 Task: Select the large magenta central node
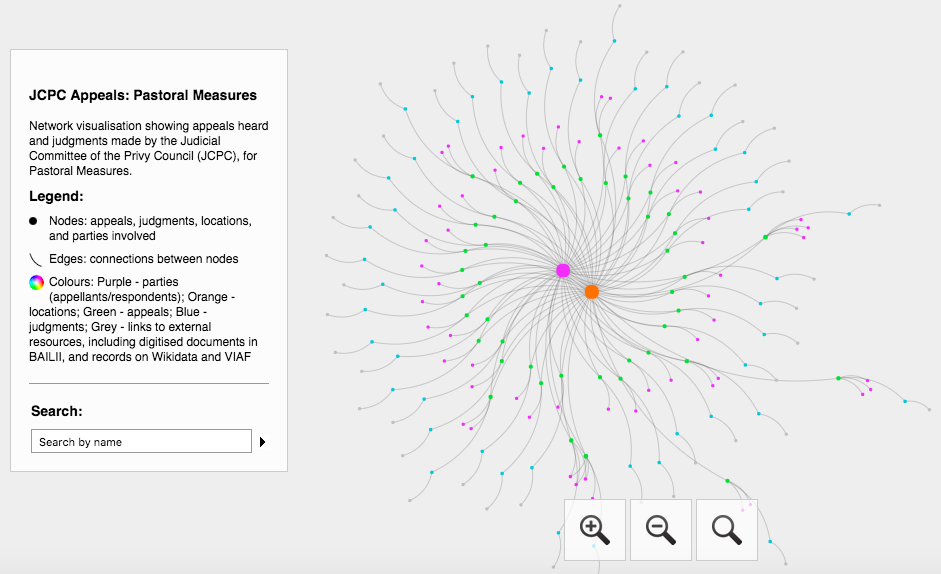click(x=563, y=270)
